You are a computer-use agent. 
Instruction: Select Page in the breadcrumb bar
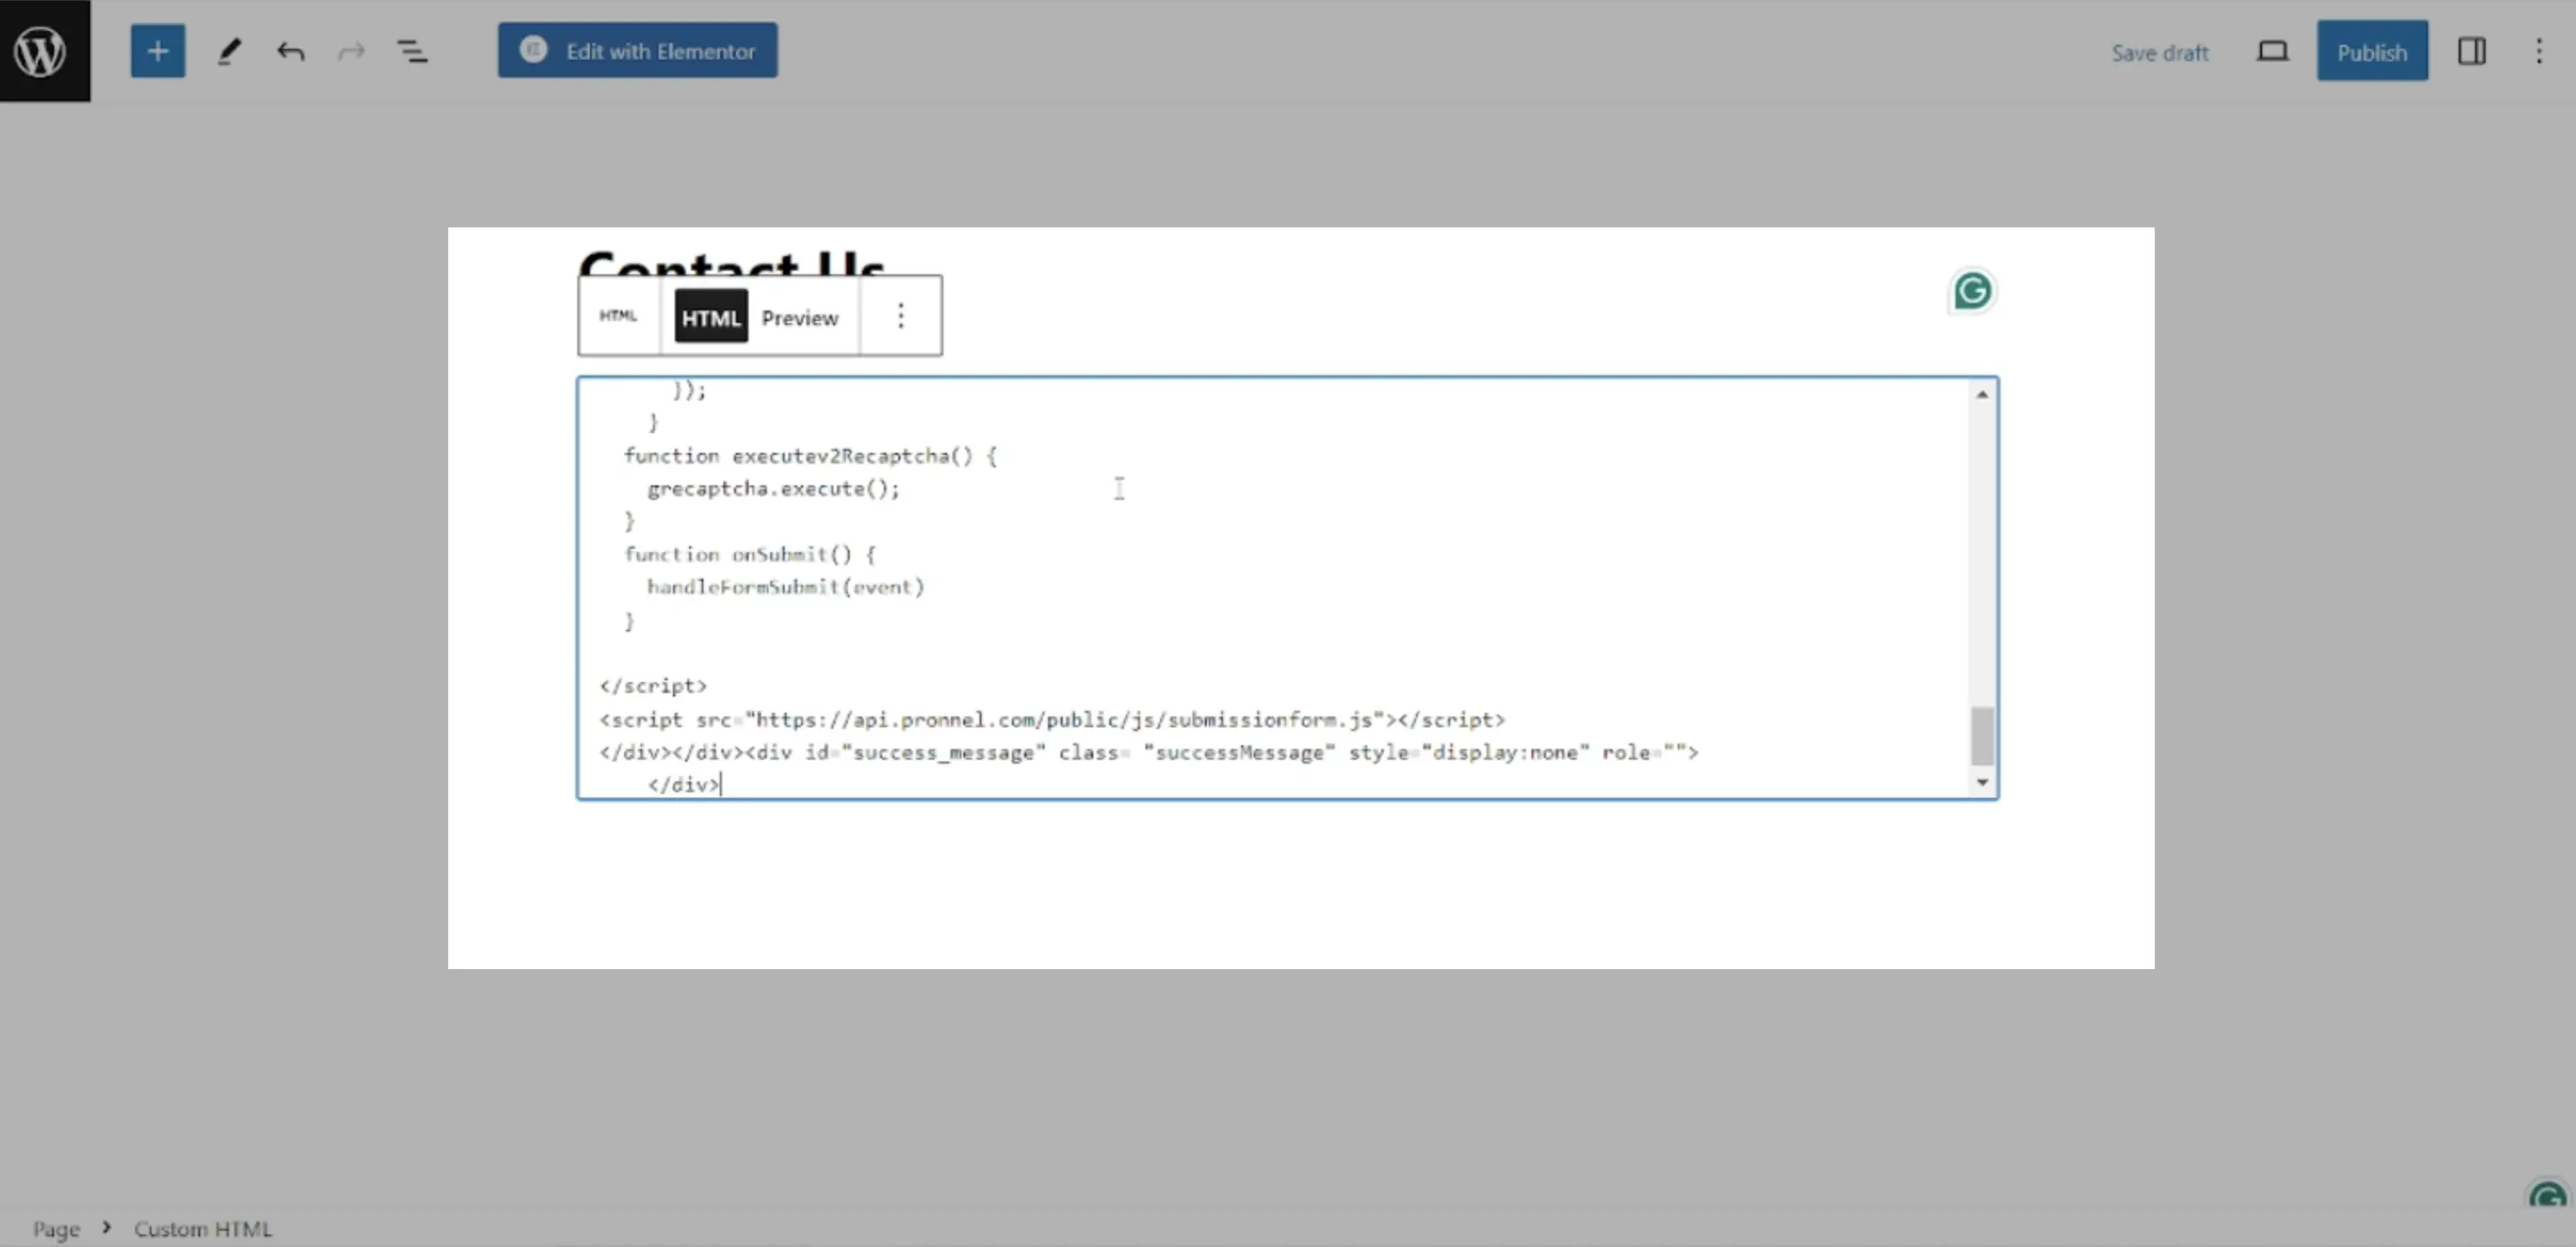tap(56, 1229)
